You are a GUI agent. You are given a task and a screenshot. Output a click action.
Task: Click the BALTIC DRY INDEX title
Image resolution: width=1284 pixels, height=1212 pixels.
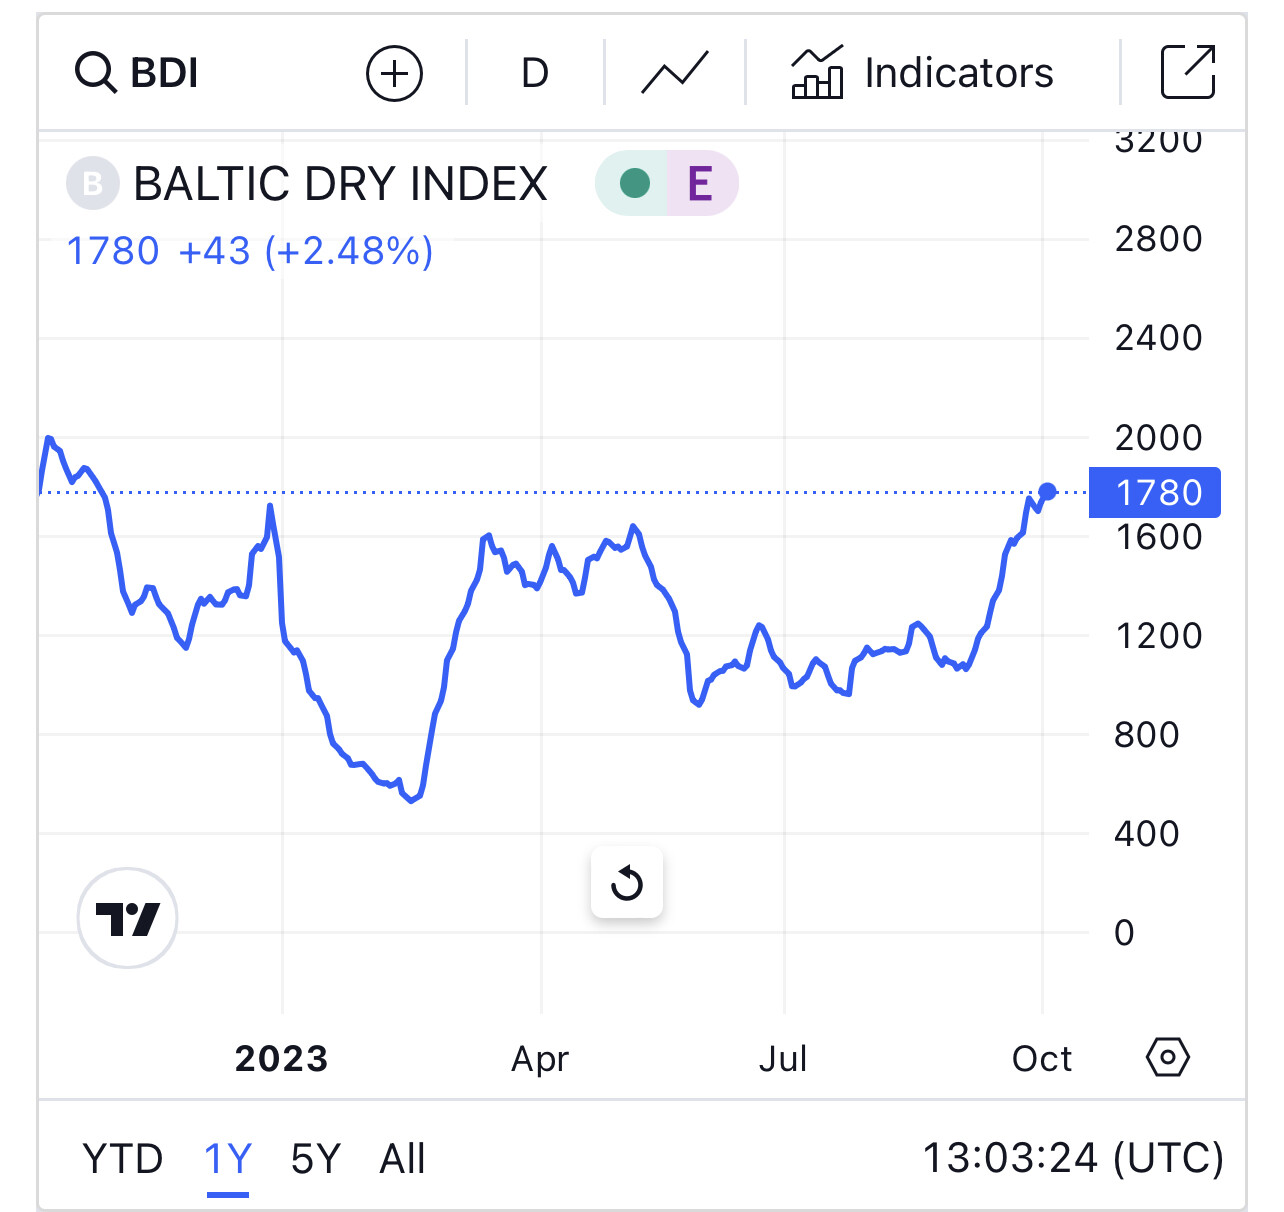(x=340, y=184)
